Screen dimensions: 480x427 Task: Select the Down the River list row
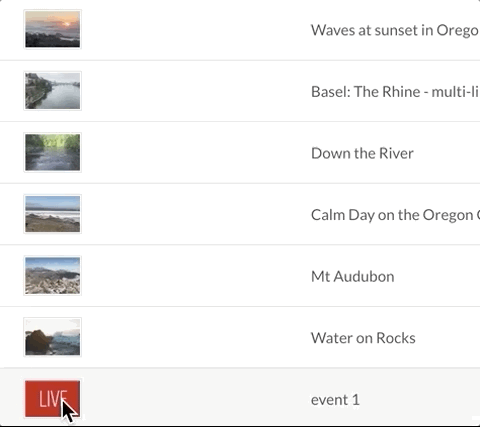pyautogui.click(x=240, y=153)
